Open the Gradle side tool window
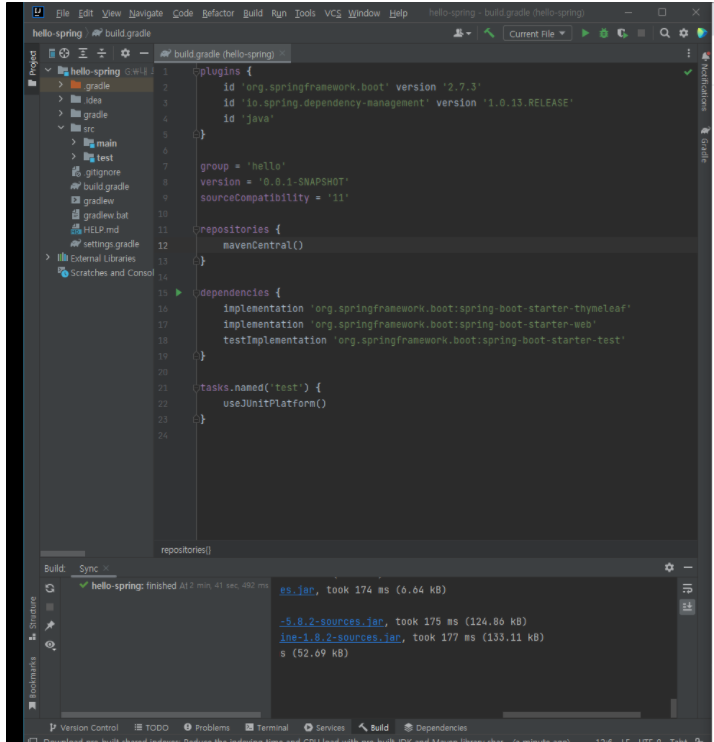Screen dimensions: 714x742 click(x=705, y=145)
